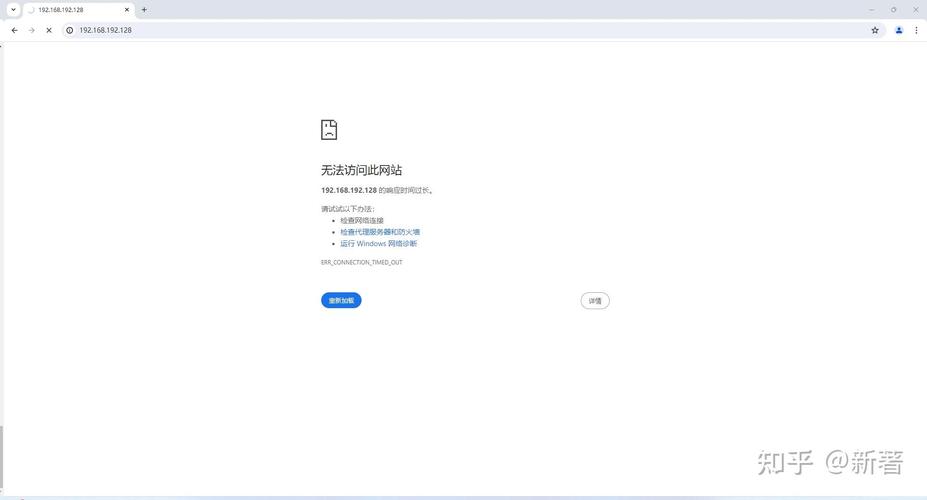
Task: Close the browser window
Action: (916, 10)
